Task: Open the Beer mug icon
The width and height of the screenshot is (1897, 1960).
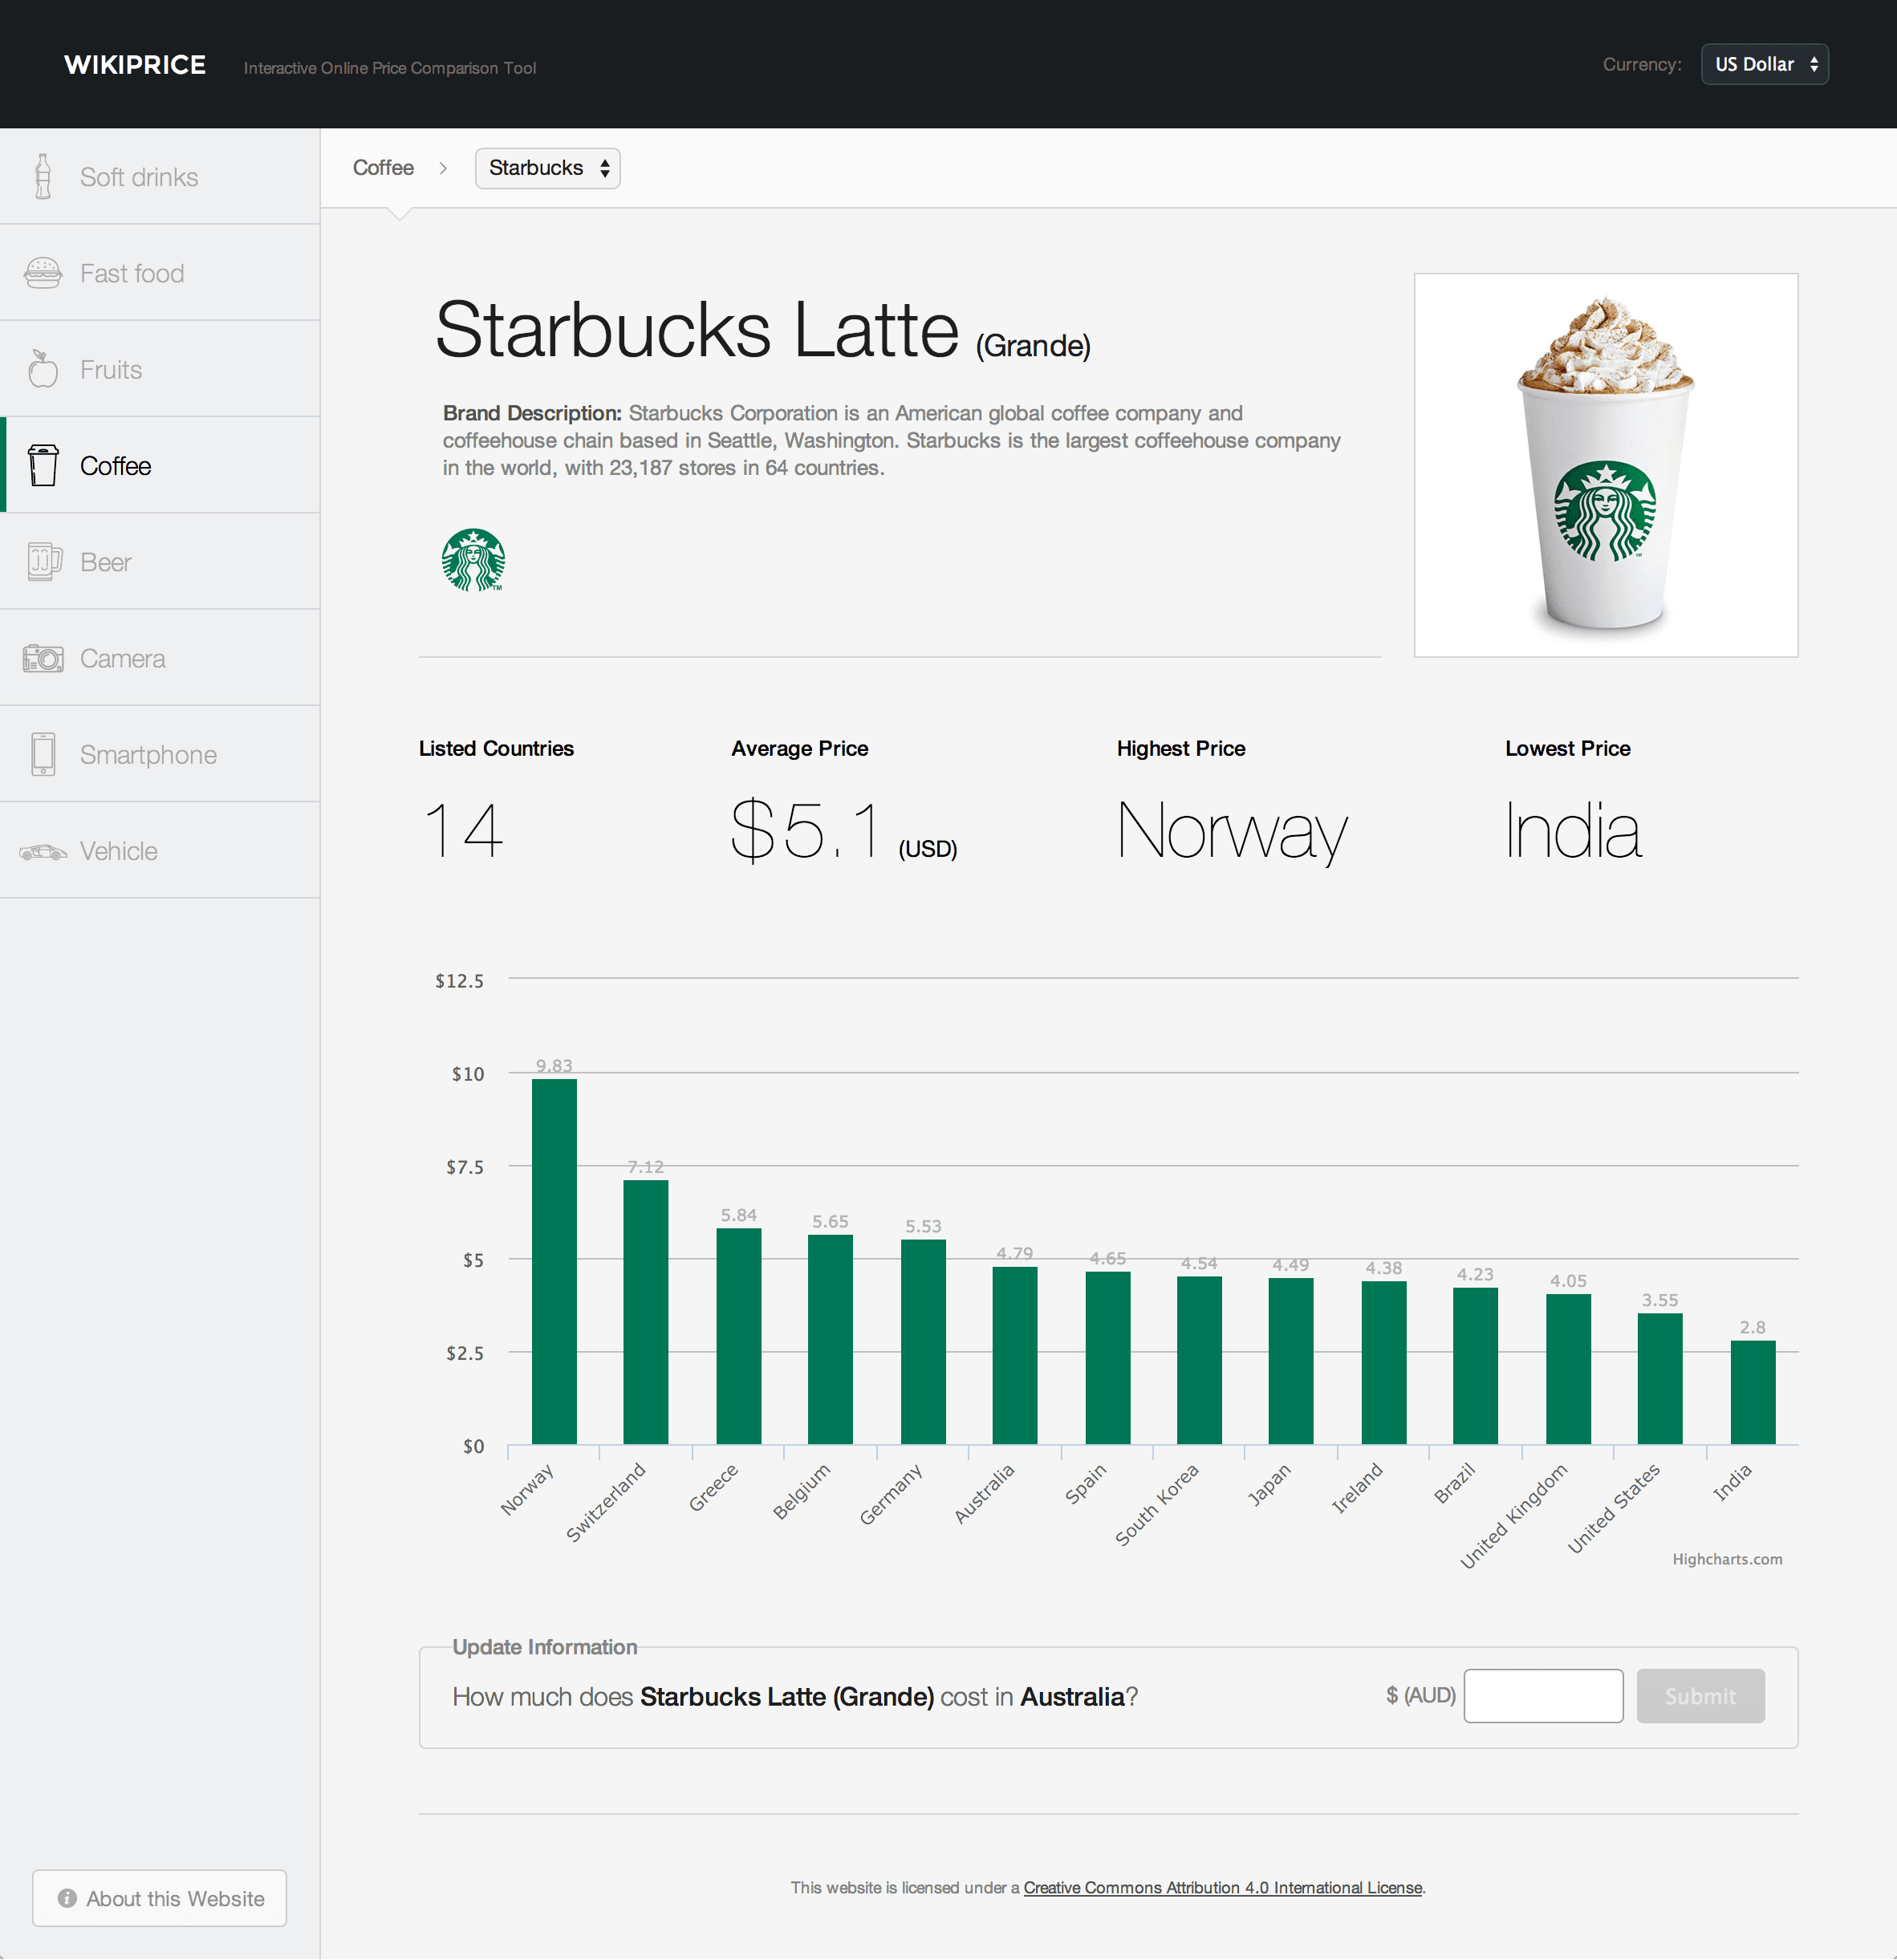Action: (43, 561)
